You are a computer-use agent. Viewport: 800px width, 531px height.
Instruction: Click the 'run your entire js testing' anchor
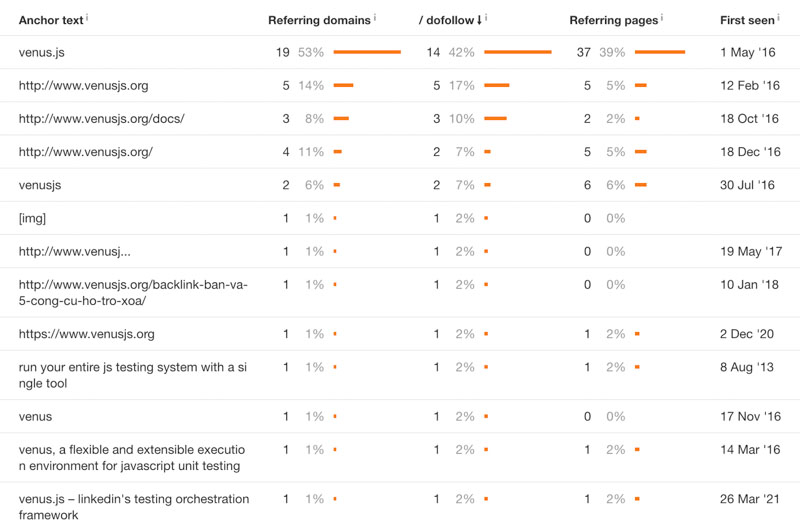point(132,375)
